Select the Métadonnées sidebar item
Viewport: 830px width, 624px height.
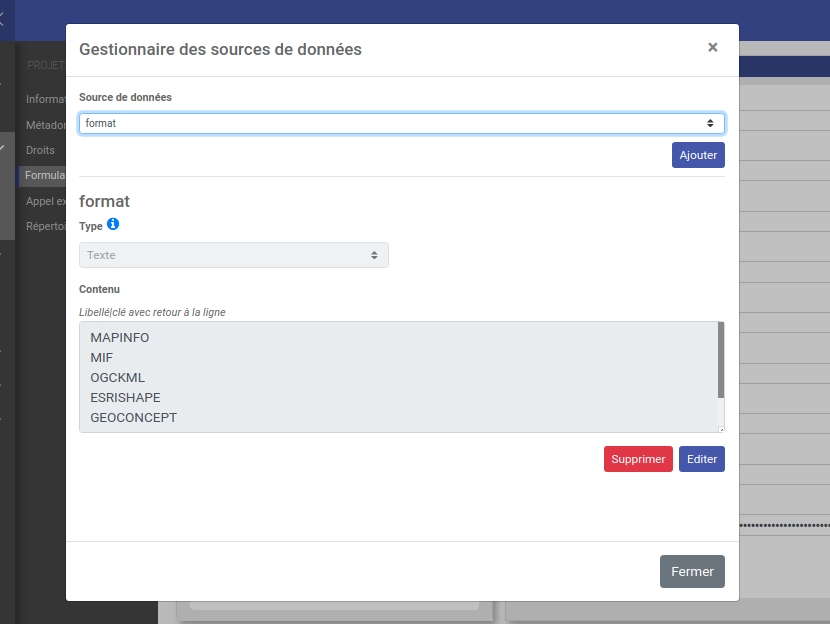tap(45, 125)
